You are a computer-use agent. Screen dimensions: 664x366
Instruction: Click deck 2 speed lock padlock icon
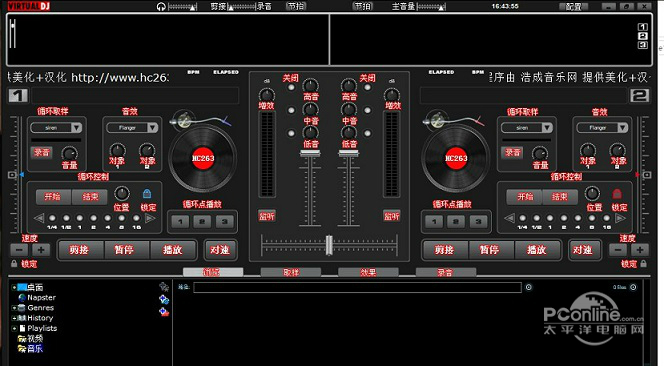tap(644, 263)
